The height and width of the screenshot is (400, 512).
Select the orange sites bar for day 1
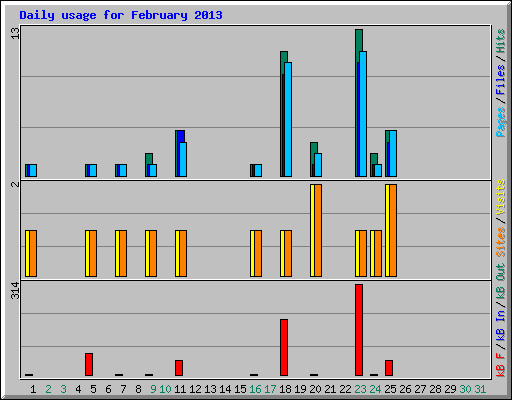(33, 253)
